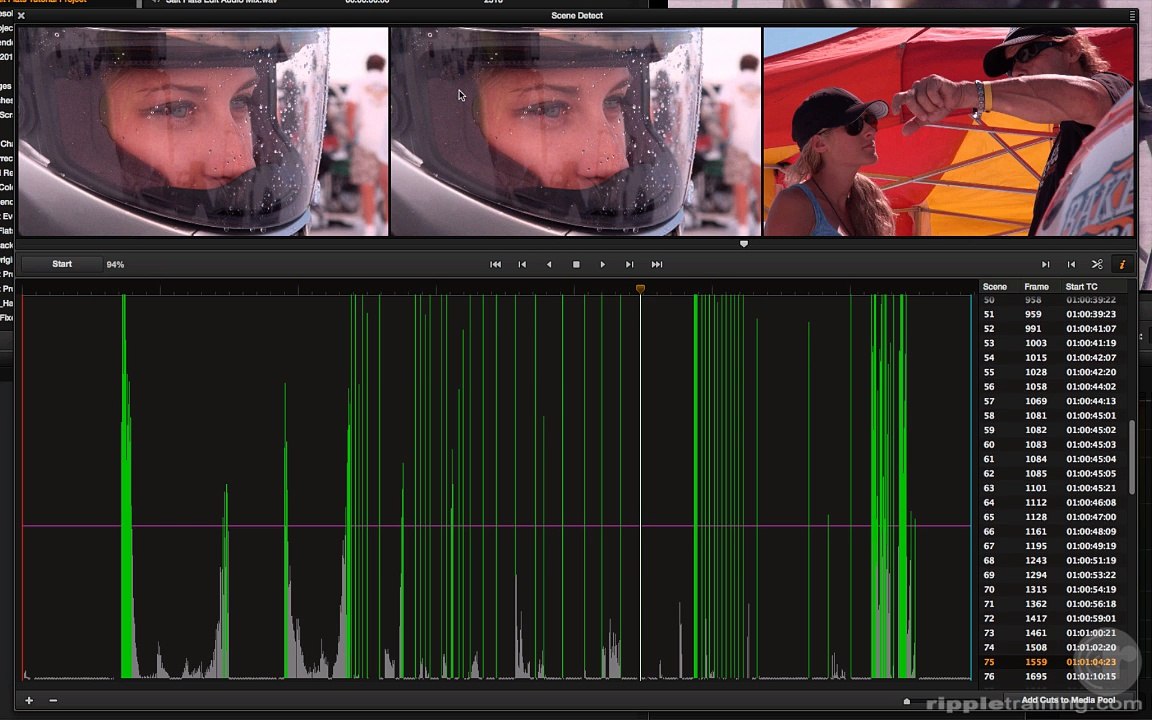Image resolution: width=1152 pixels, height=720 pixels.
Task: Click the previous scene cut icon
Action: [1071, 264]
